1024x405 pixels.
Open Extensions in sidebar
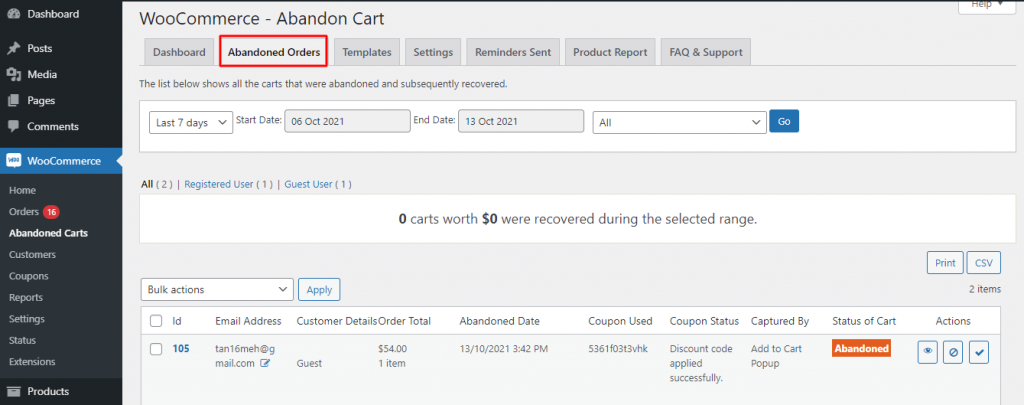click(32, 361)
